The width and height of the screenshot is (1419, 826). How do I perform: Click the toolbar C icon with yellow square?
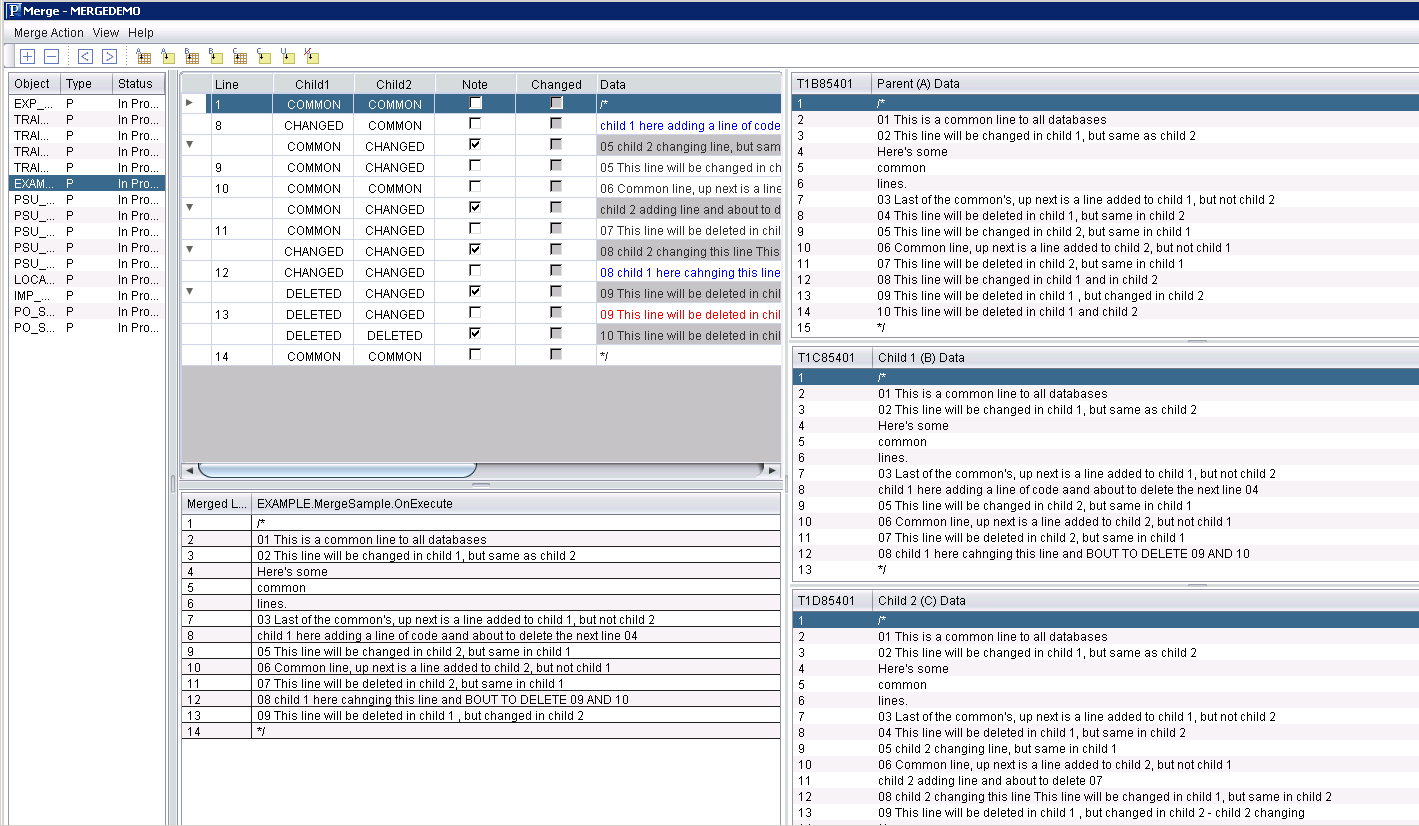point(263,56)
